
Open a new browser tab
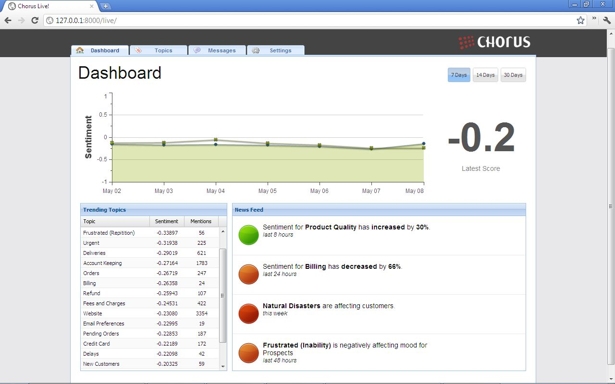[105, 6]
